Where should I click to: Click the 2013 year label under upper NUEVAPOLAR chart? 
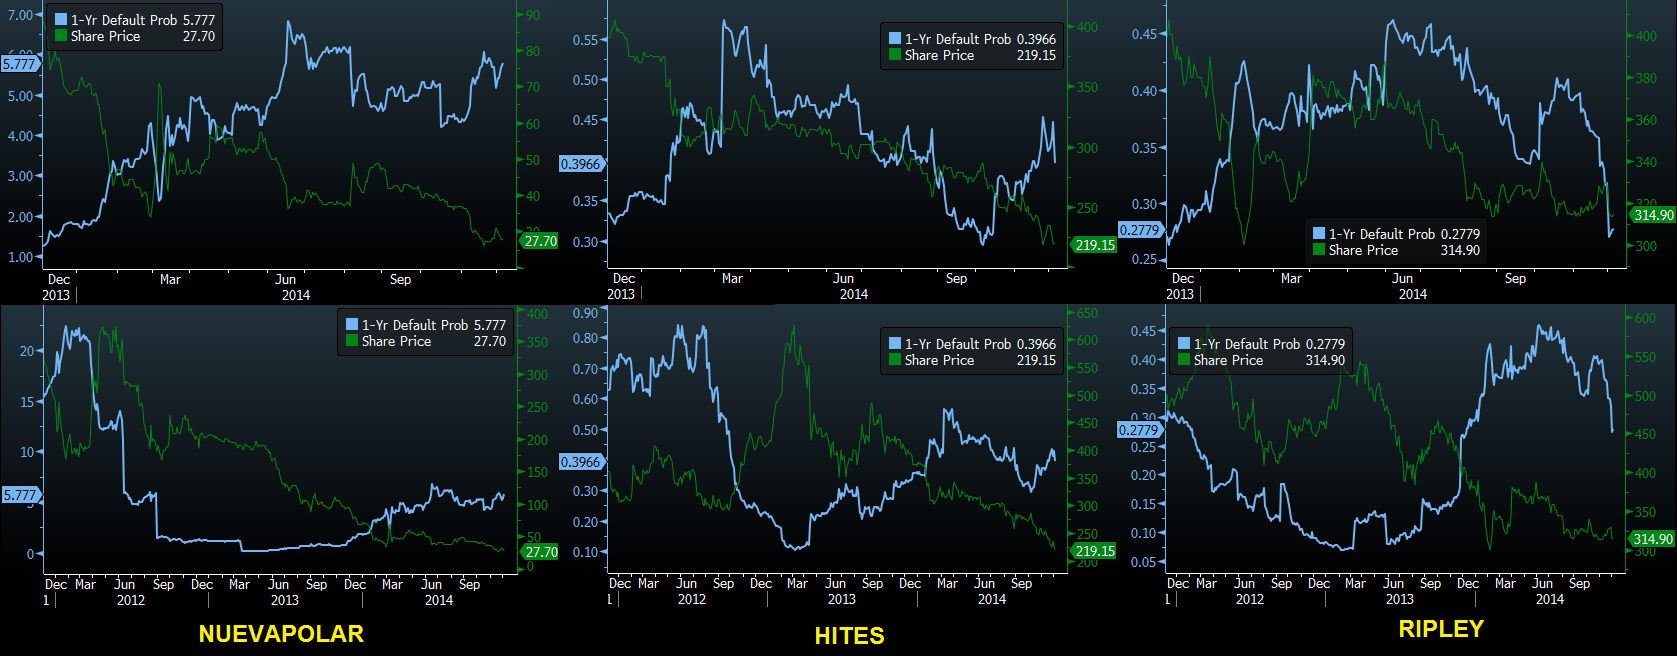pos(56,295)
